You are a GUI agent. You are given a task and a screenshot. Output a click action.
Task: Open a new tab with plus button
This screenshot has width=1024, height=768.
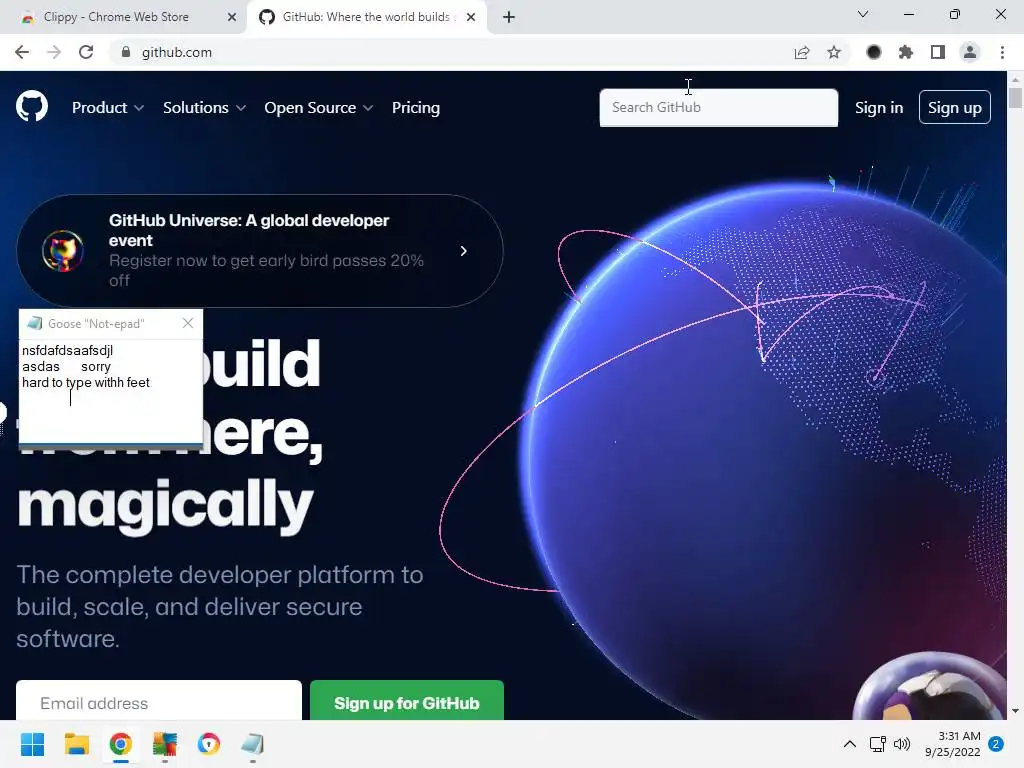pos(509,17)
